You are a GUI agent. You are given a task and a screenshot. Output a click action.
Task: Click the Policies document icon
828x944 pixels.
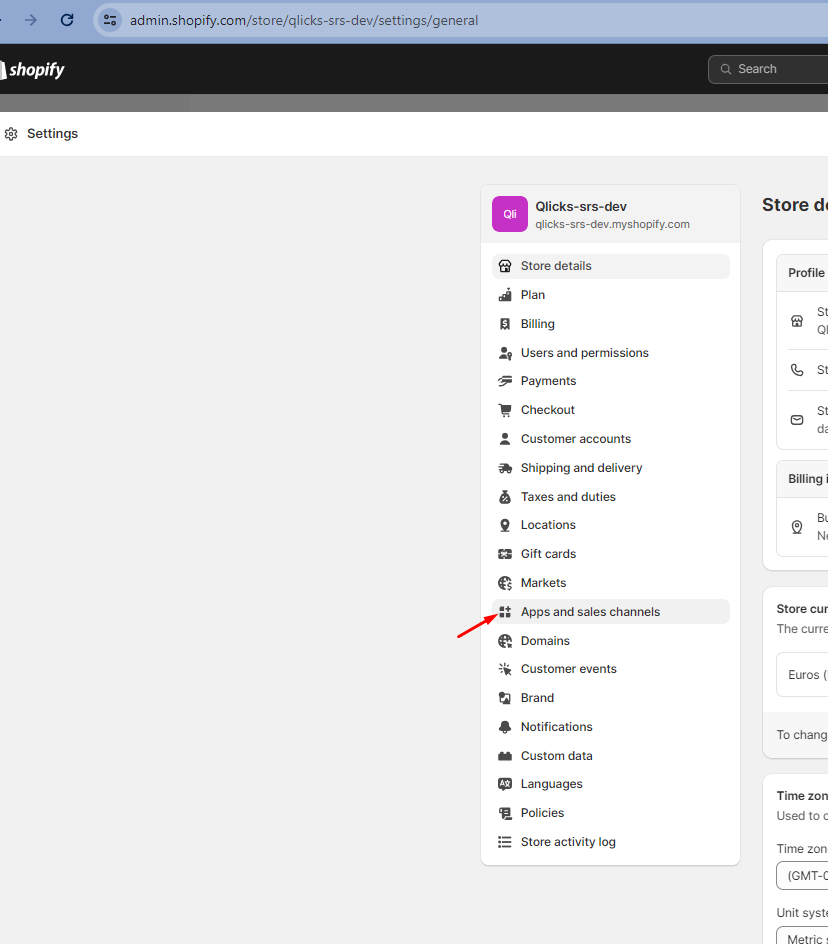click(x=505, y=813)
